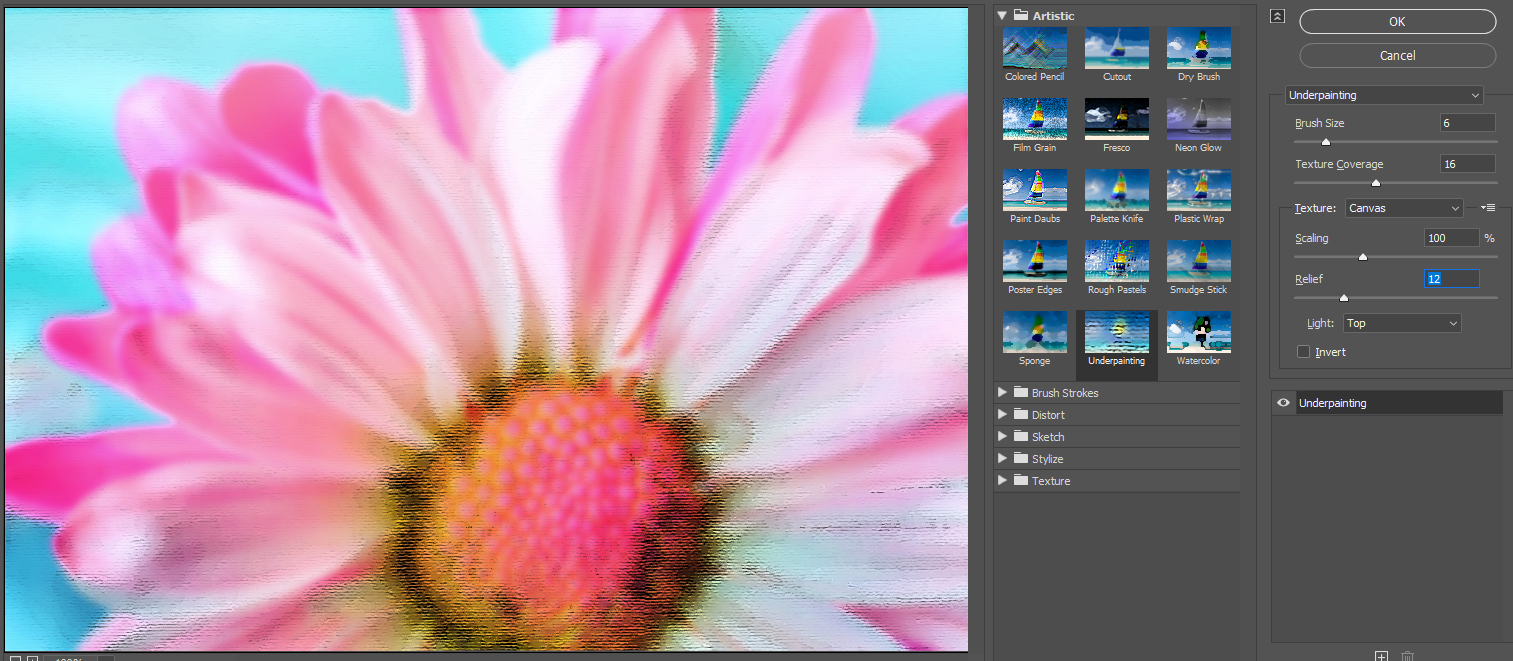Screen dimensions: 1513x661
Task: Click the Relief value field
Action: point(1452,279)
